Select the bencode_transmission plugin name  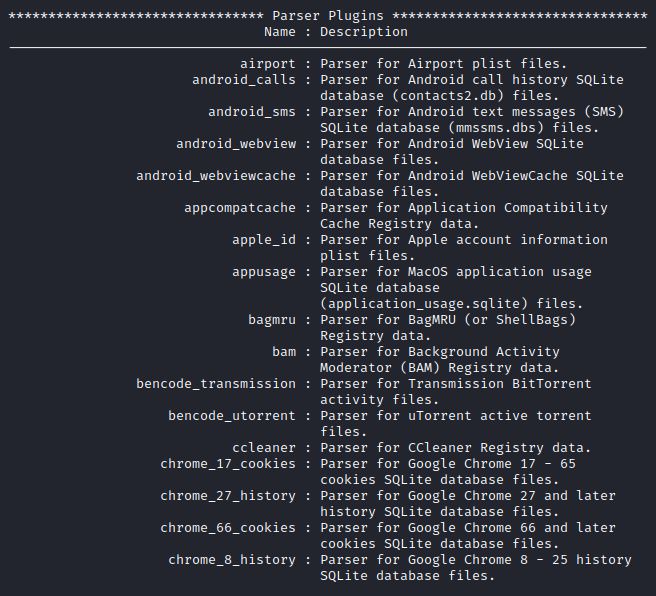click(216, 384)
